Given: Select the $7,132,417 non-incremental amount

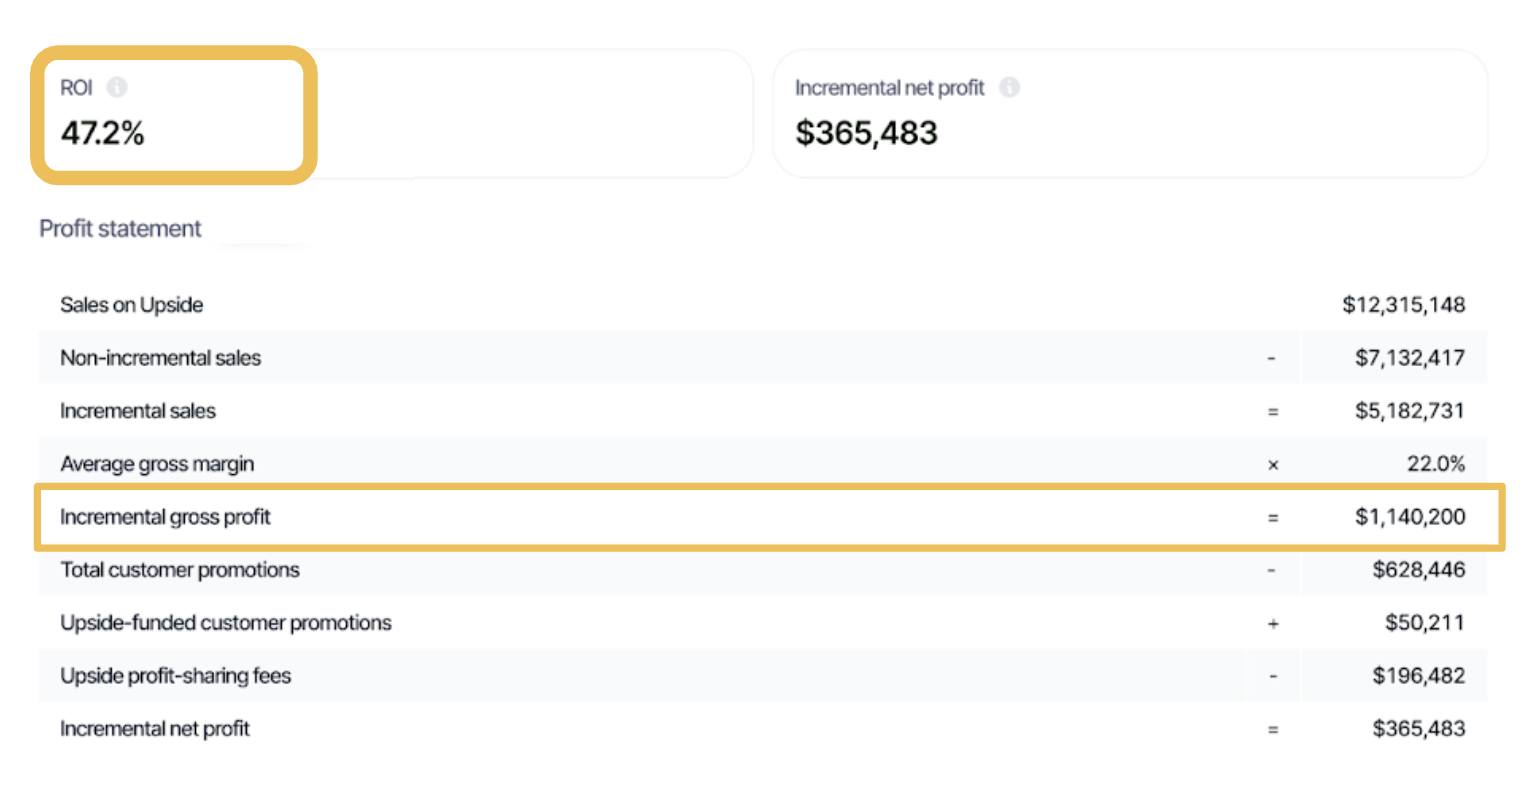Looking at the screenshot, I should tap(1409, 358).
